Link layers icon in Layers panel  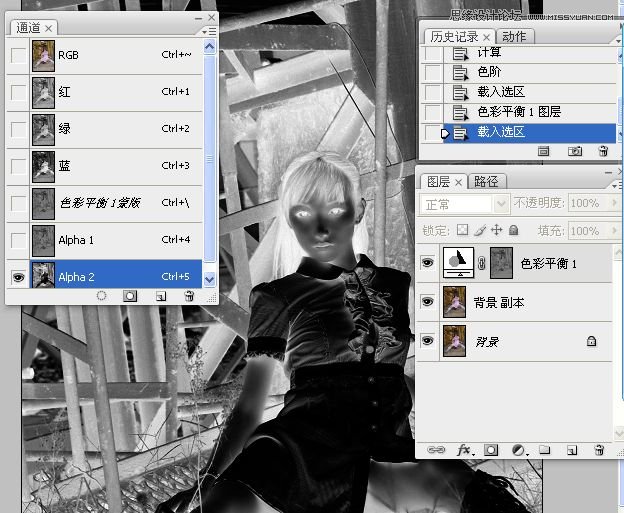tap(436, 450)
